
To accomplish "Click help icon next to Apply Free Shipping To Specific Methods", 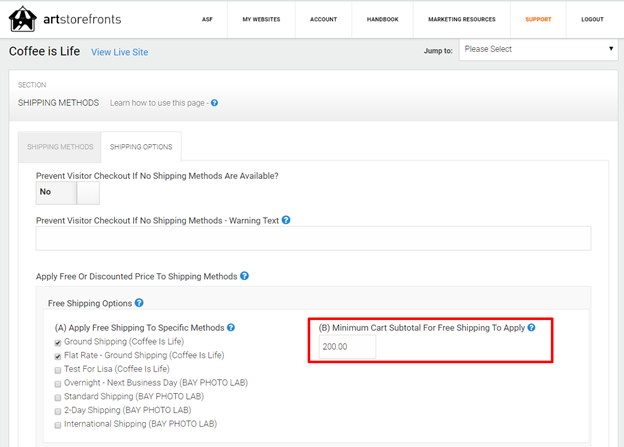I will tap(231, 327).
